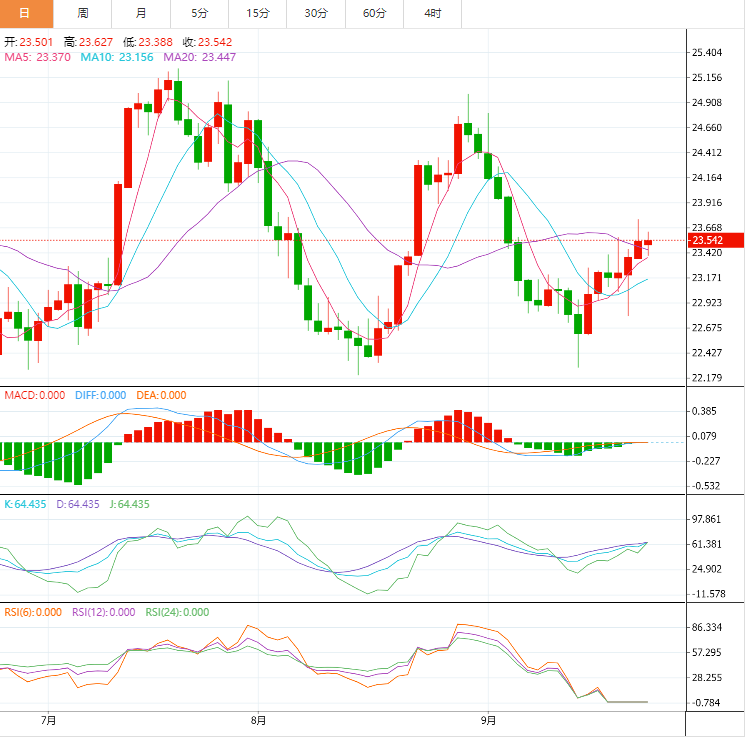747x742 pixels.
Task: Switch chart to 5分 interval
Action: [x=199, y=13]
